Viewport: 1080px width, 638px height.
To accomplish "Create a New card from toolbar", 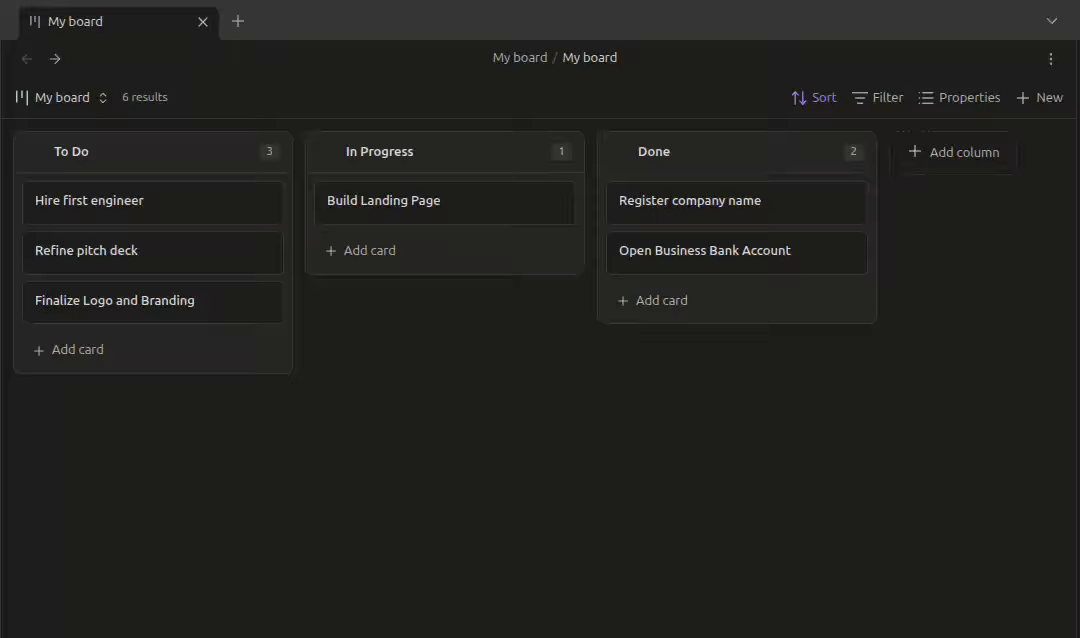I will (x=1039, y=98).
